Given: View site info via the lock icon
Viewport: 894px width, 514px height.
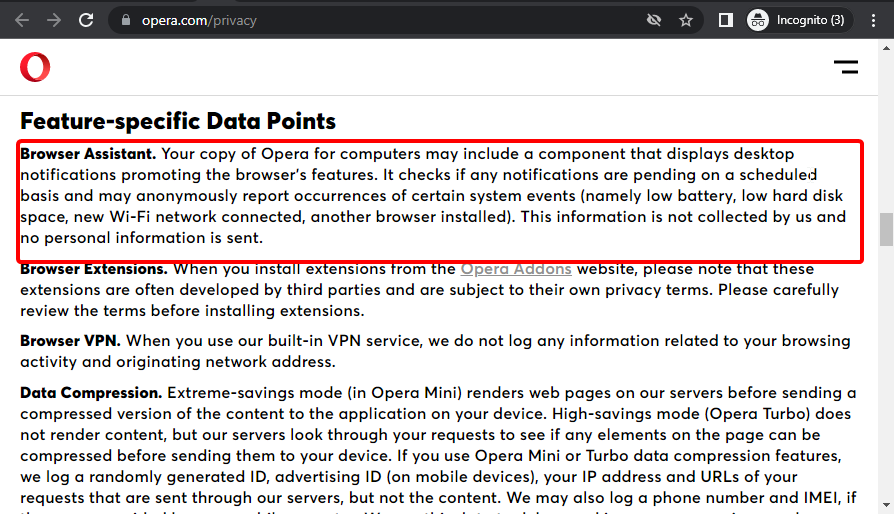Looking at the screenshot, I should click(126, 21).
